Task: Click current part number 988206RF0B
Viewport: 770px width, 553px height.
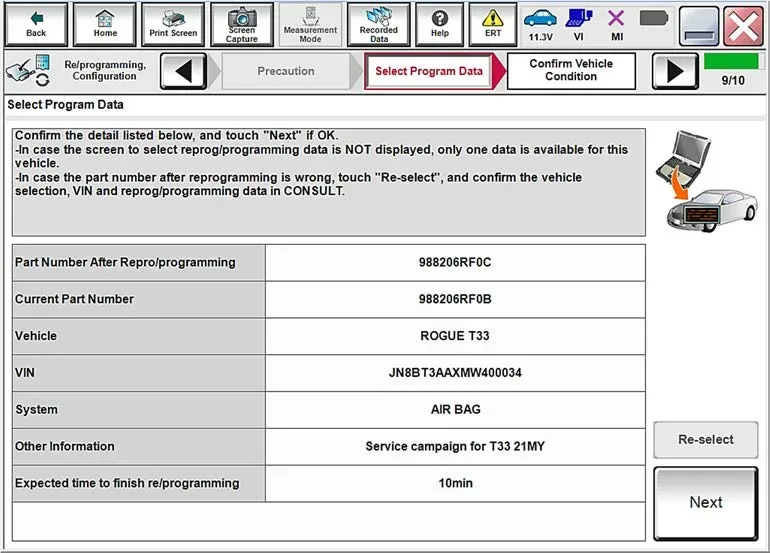Action: (455, 299)
